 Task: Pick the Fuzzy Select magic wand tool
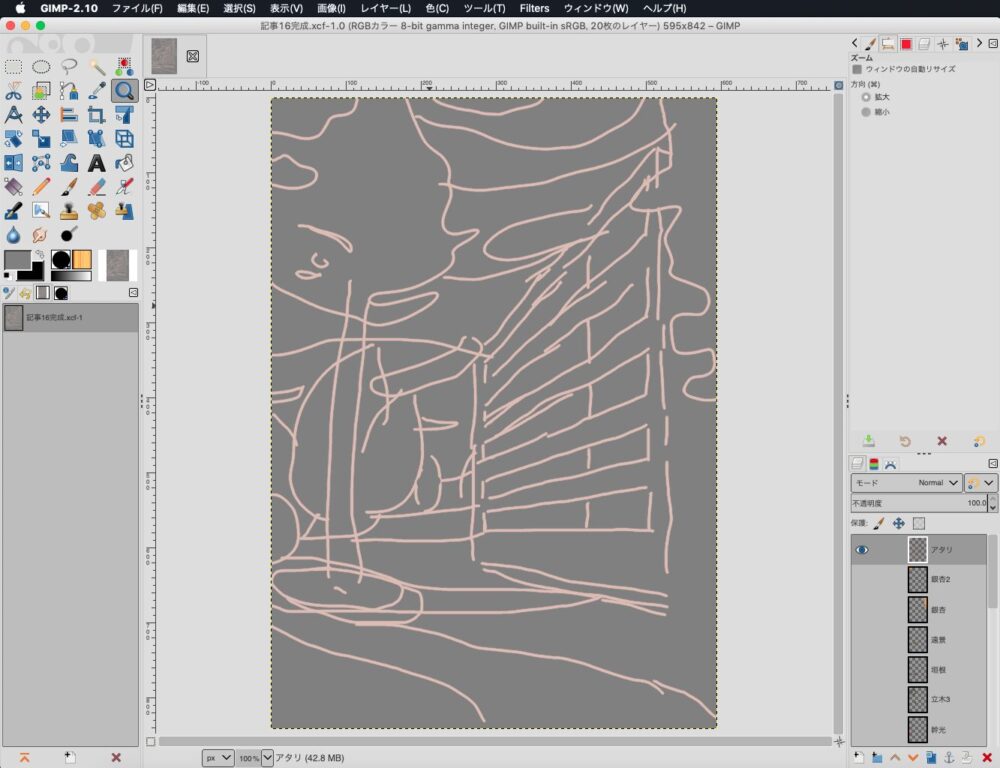point(97,67)
